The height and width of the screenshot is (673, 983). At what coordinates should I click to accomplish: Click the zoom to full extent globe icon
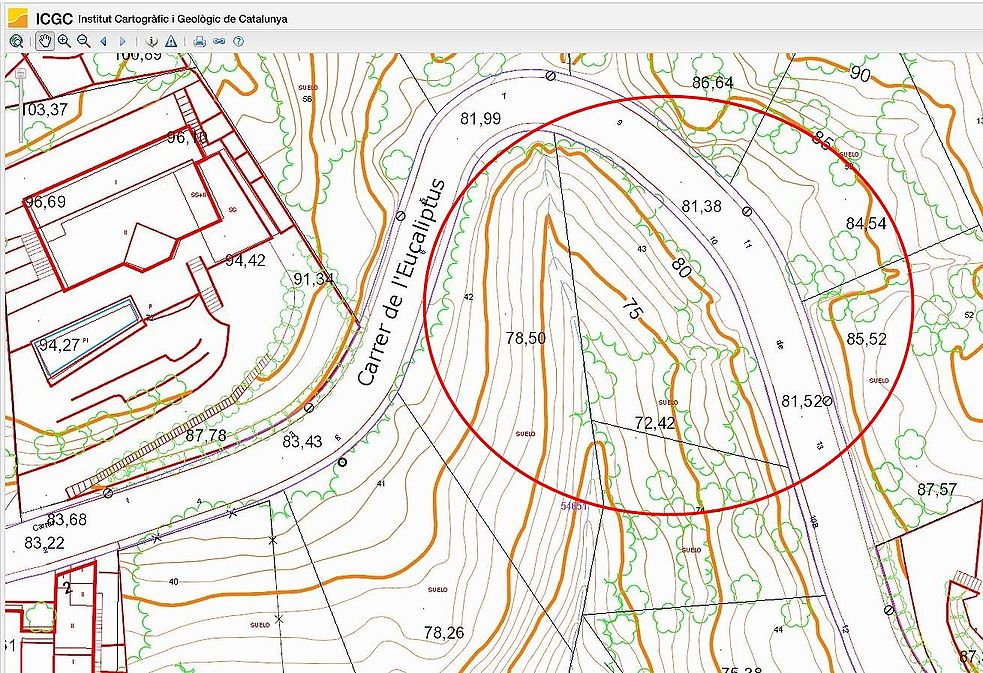[x=16, y=41]
